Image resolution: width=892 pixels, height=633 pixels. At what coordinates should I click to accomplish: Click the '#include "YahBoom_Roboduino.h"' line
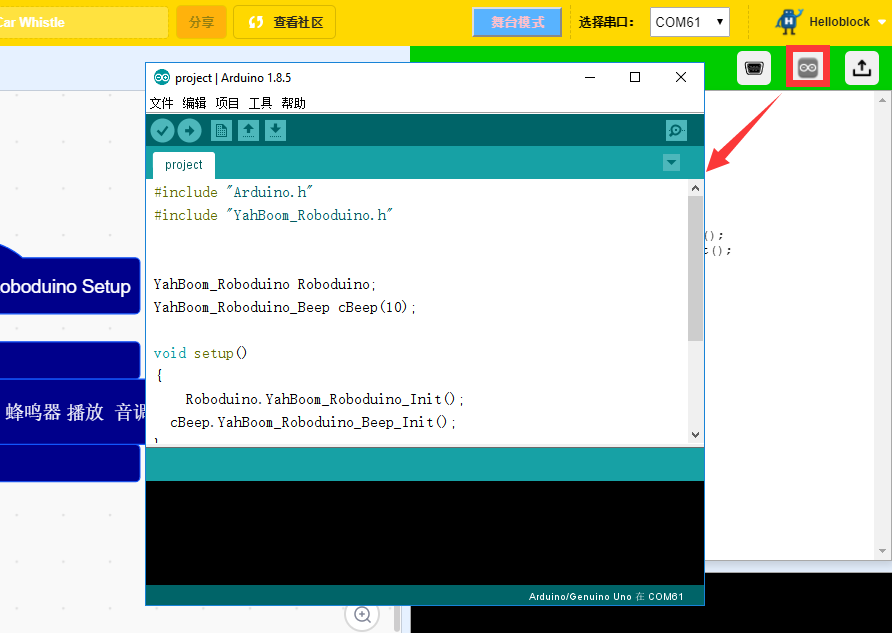coord(273,215)
